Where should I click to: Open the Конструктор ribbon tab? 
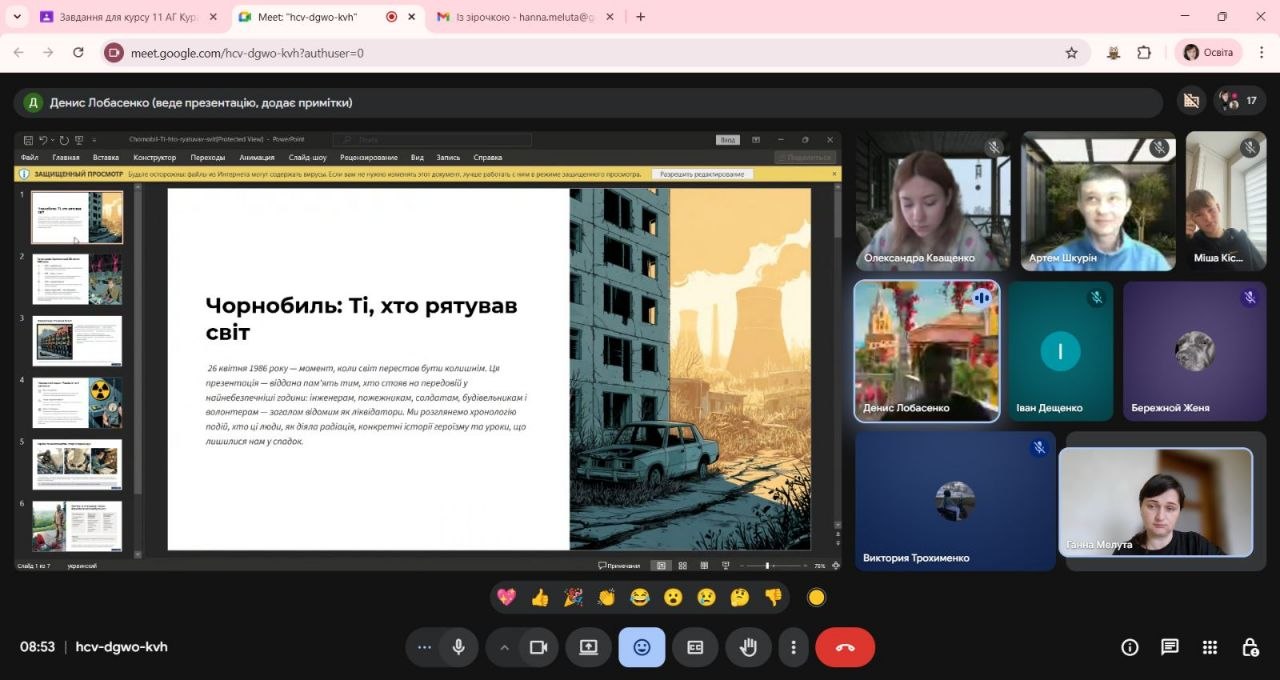155,157
